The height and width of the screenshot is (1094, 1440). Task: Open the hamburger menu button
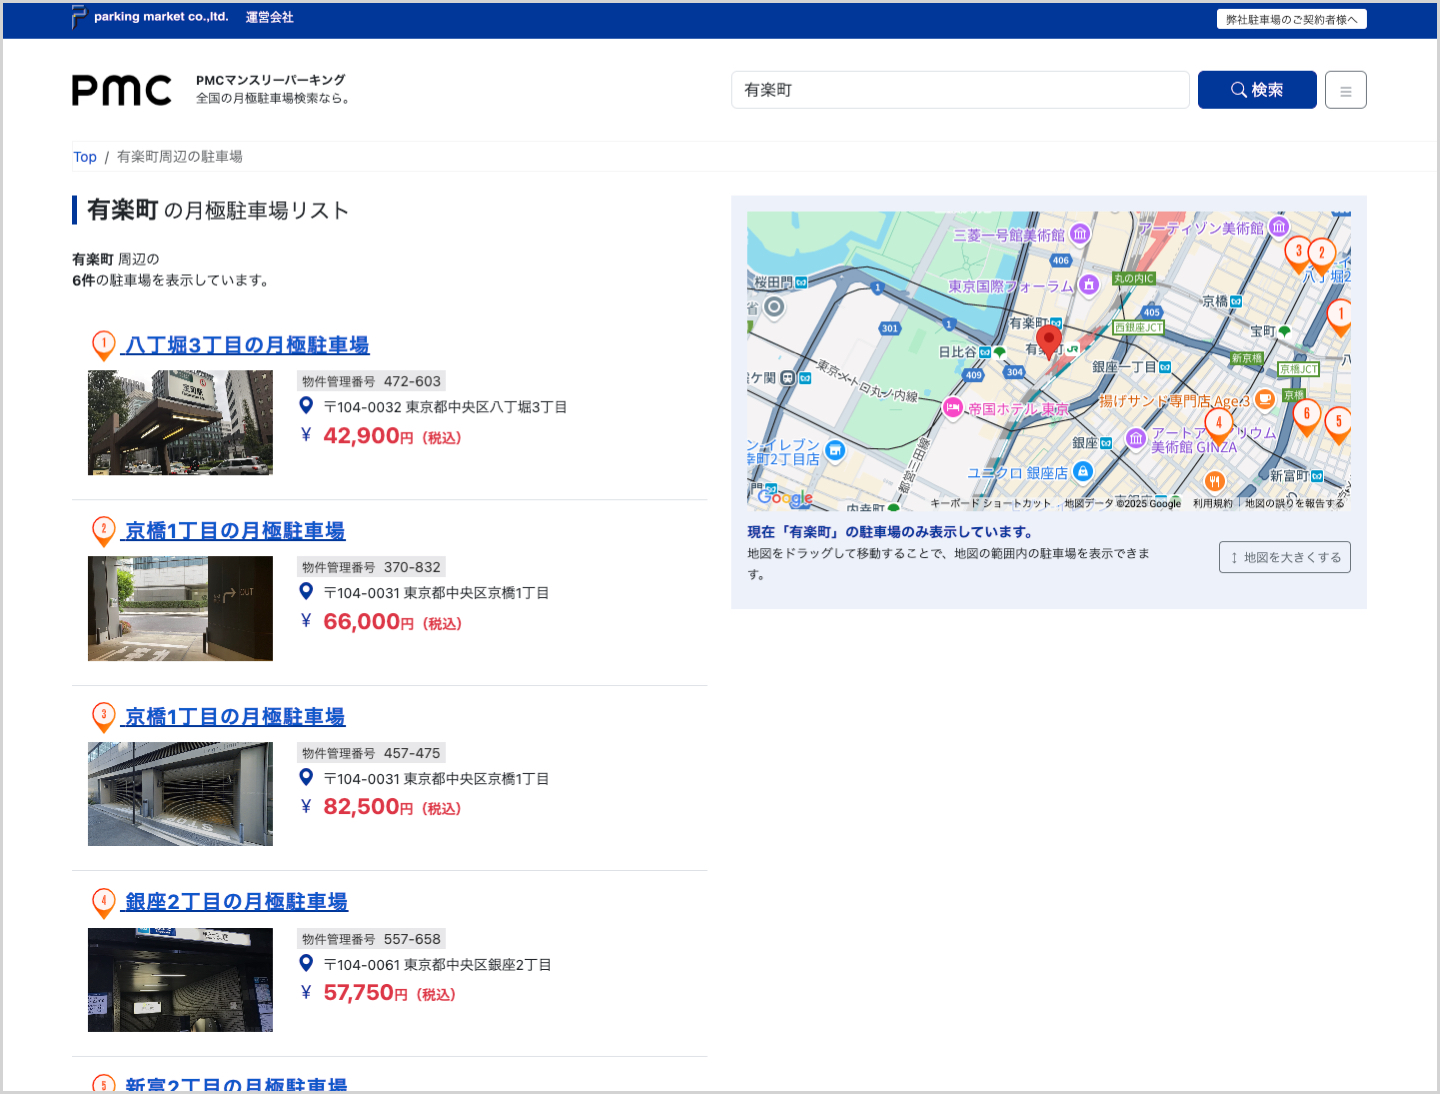(x=1345, y=90)
